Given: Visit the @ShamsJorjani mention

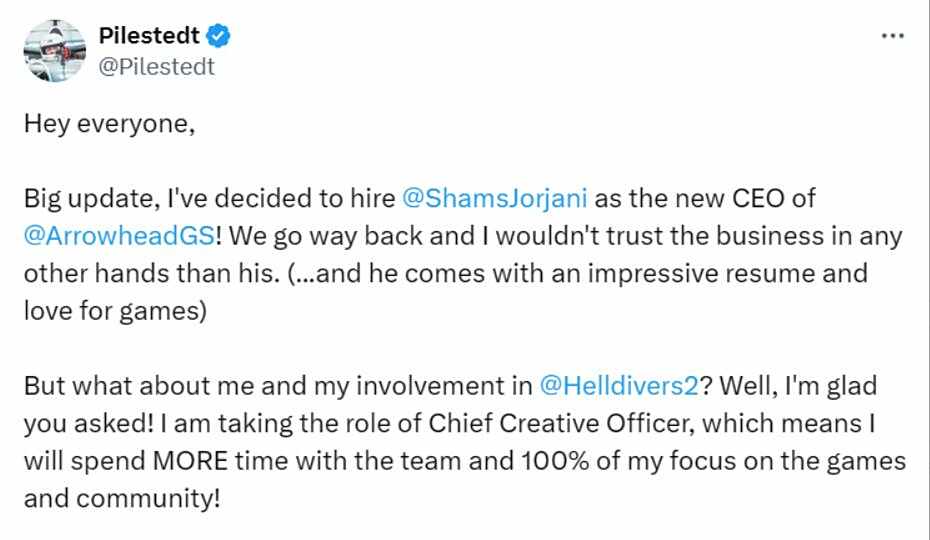Looking at the screenshot, I should tap(495, 198).
